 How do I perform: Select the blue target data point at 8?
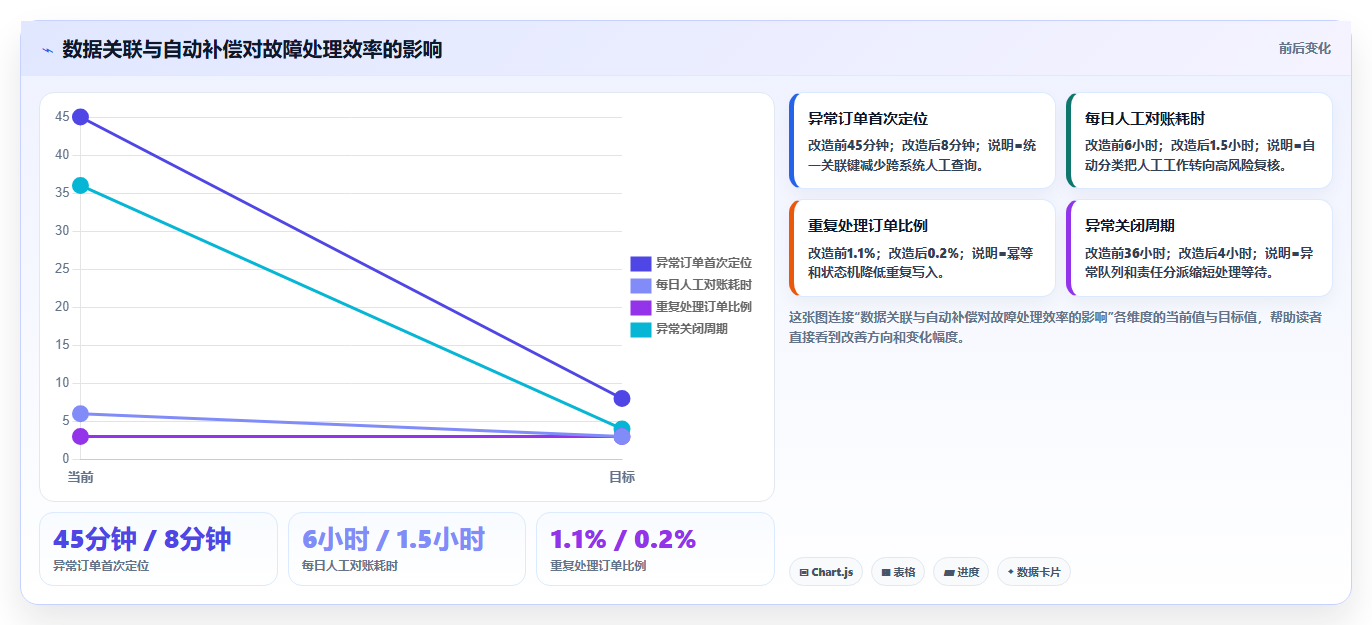pyautogui.click(x=622, y=399)
